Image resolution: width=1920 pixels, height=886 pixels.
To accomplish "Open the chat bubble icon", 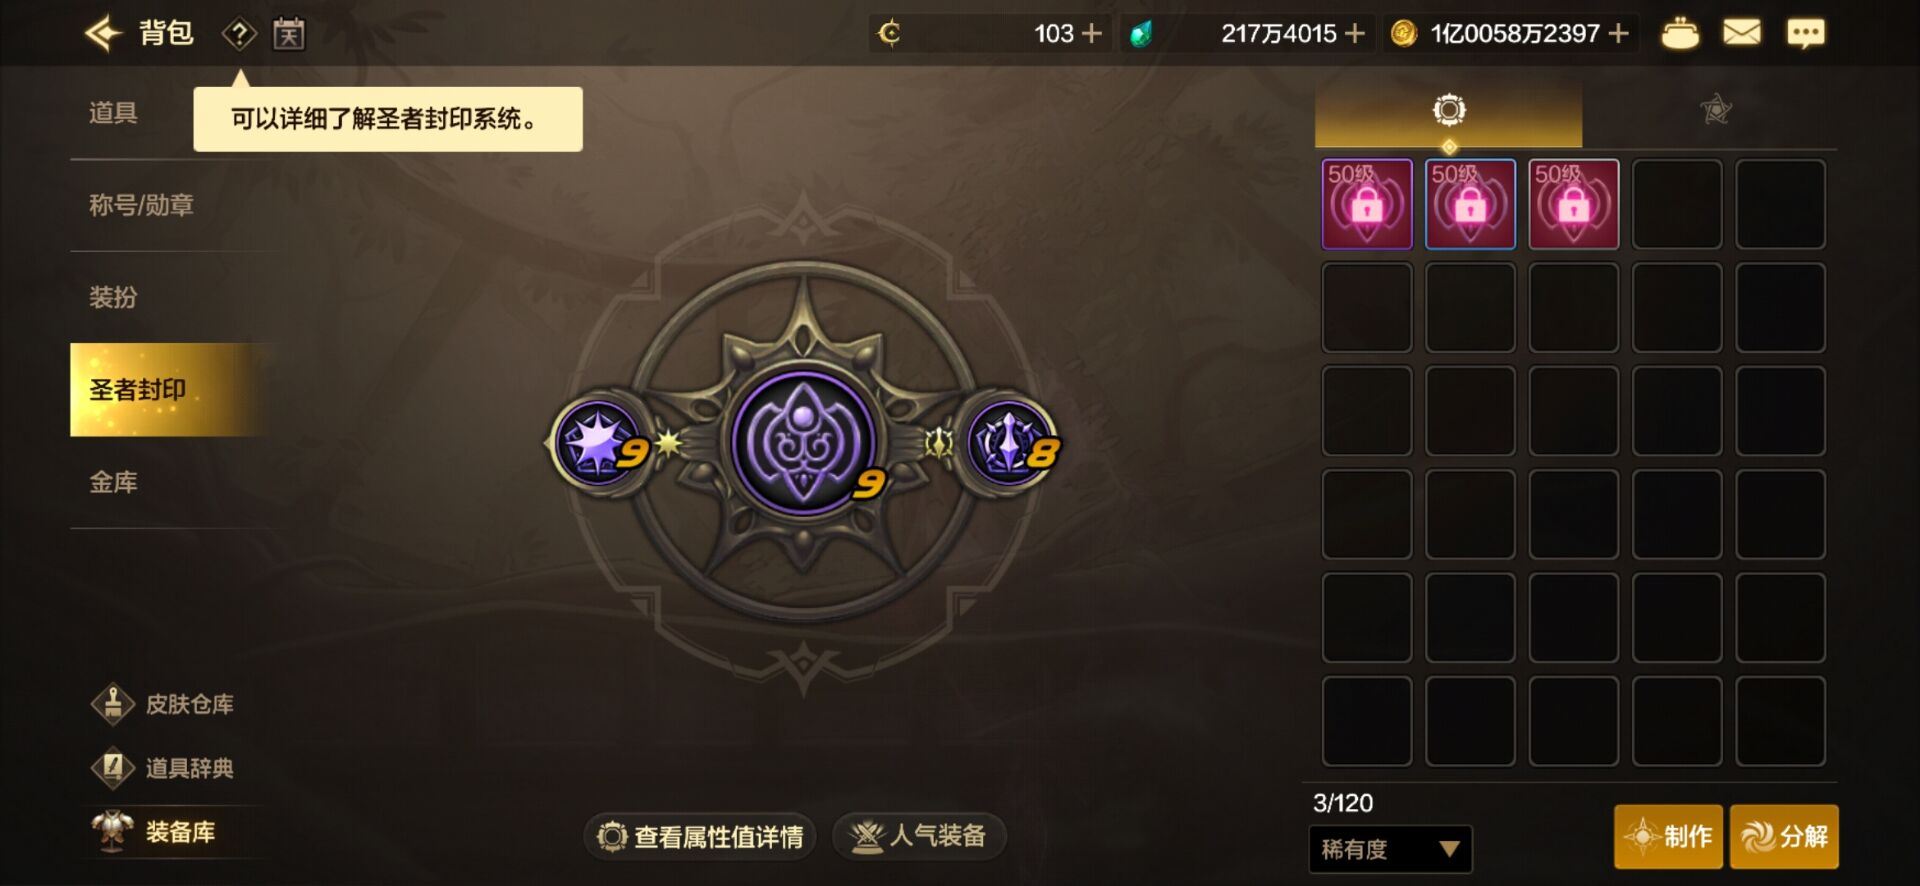I will [x=1805, y=34].
